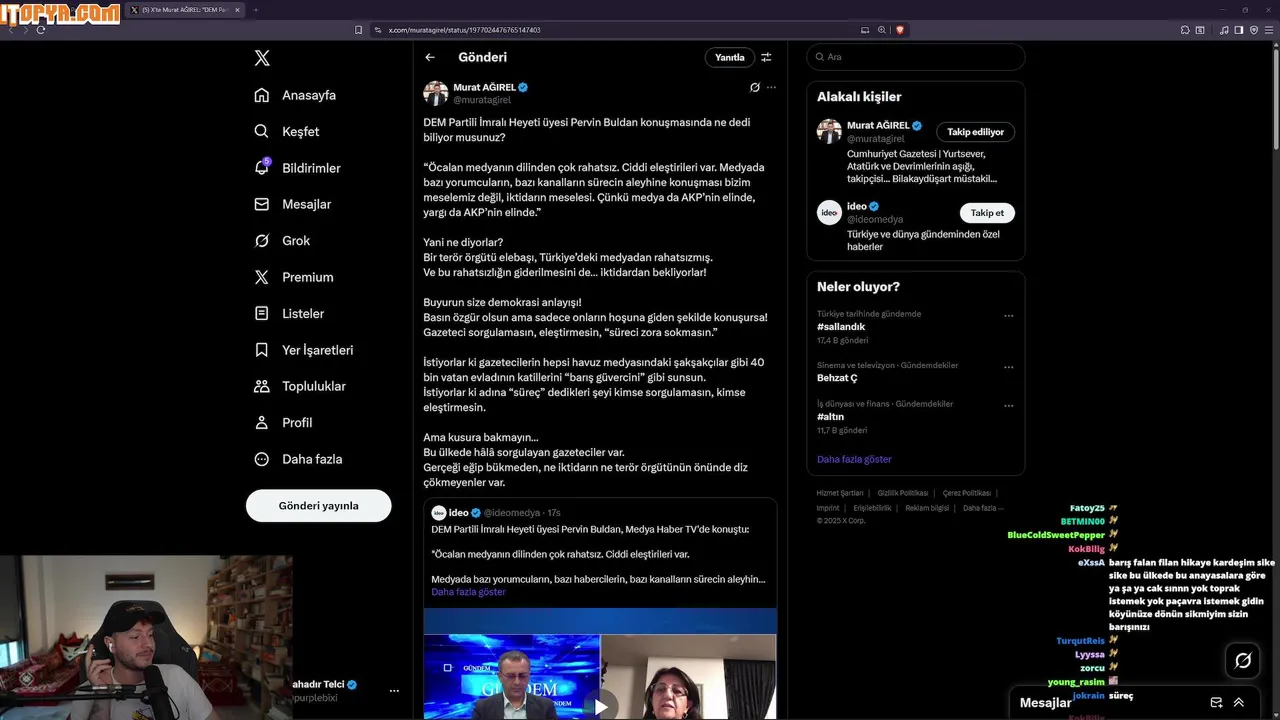
Task: Click Daha fazla göster in quoted ideo post
Action: pos(468,592)
